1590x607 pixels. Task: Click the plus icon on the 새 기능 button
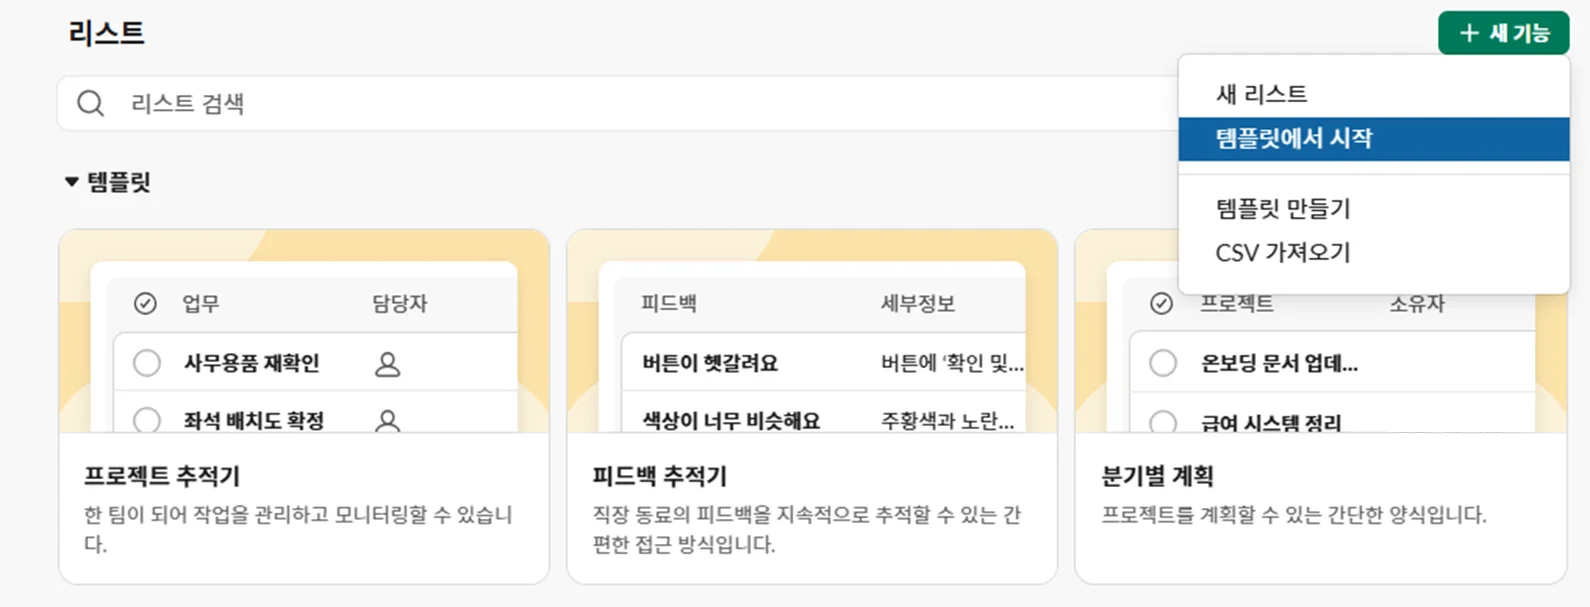(1468, 33)
